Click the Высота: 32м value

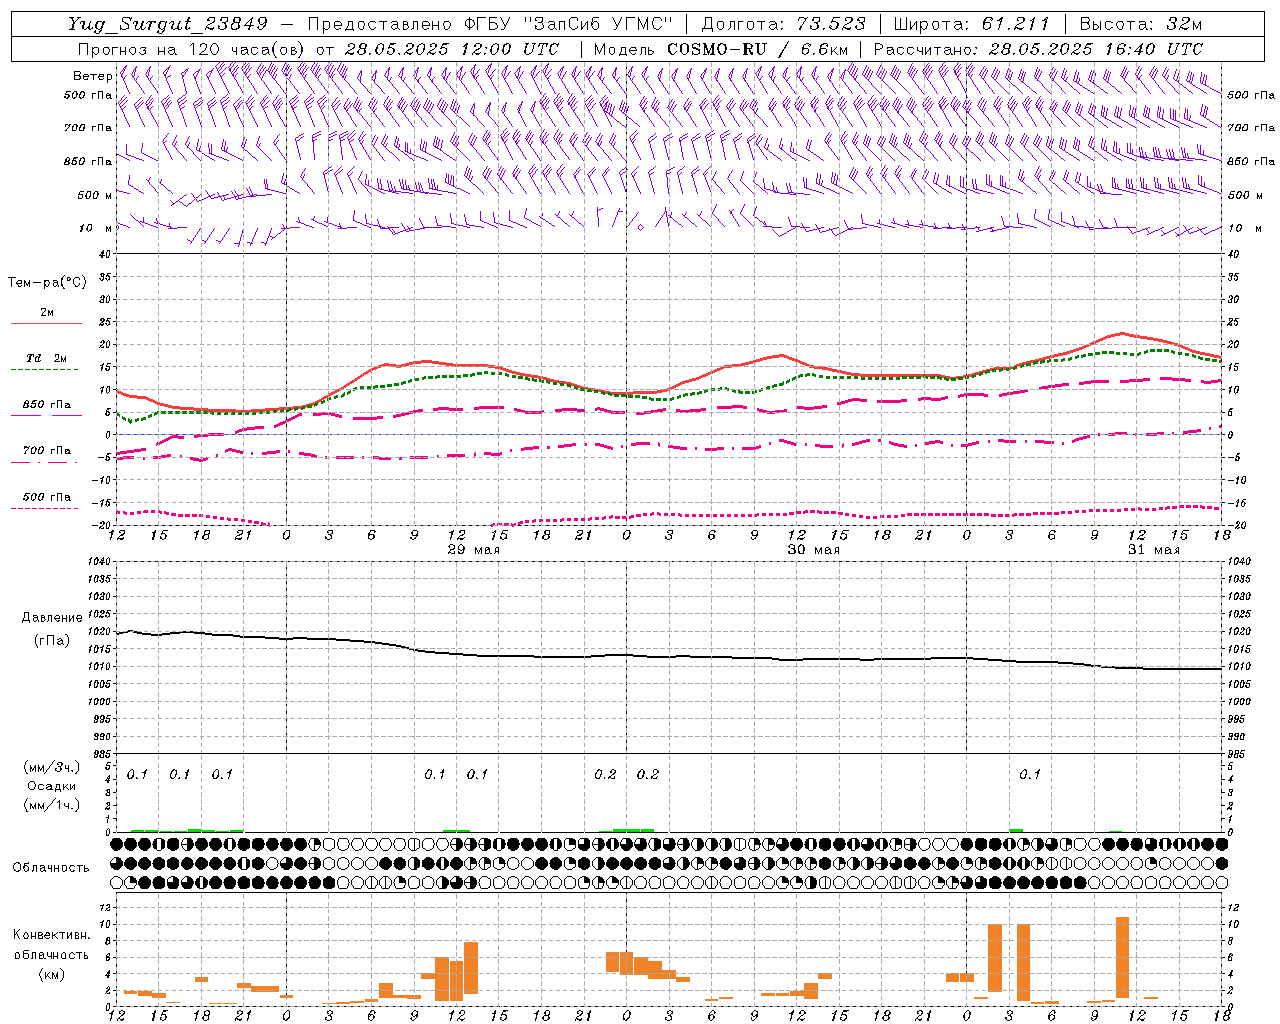tap(1139, 24)
